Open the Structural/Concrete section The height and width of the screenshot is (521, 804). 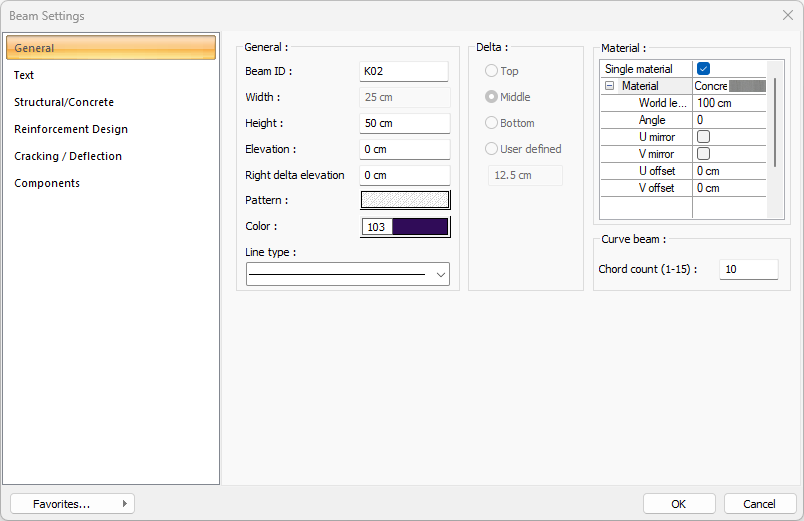(x=64, y=102)
